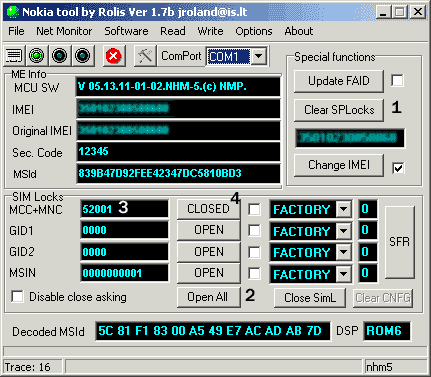Image resolution: width=431 pixels, height=377 pixels.
Task: Expand the GID2 FACTORY dropdown
Action: (x=343, y=252)
